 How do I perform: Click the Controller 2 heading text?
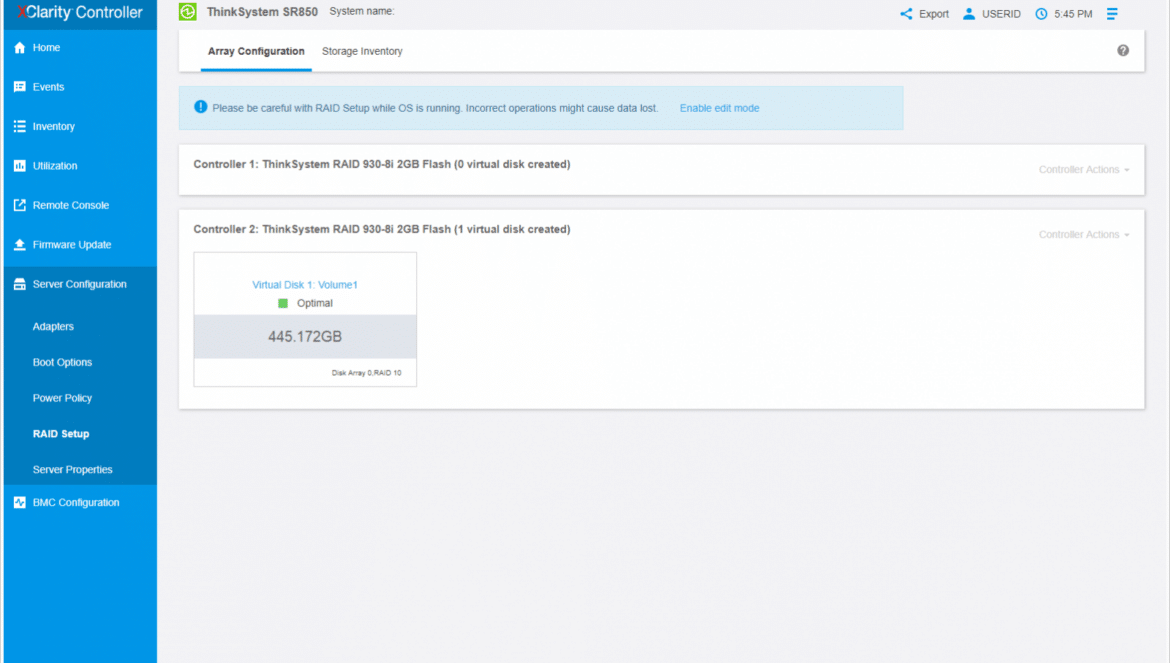point(381,229)
